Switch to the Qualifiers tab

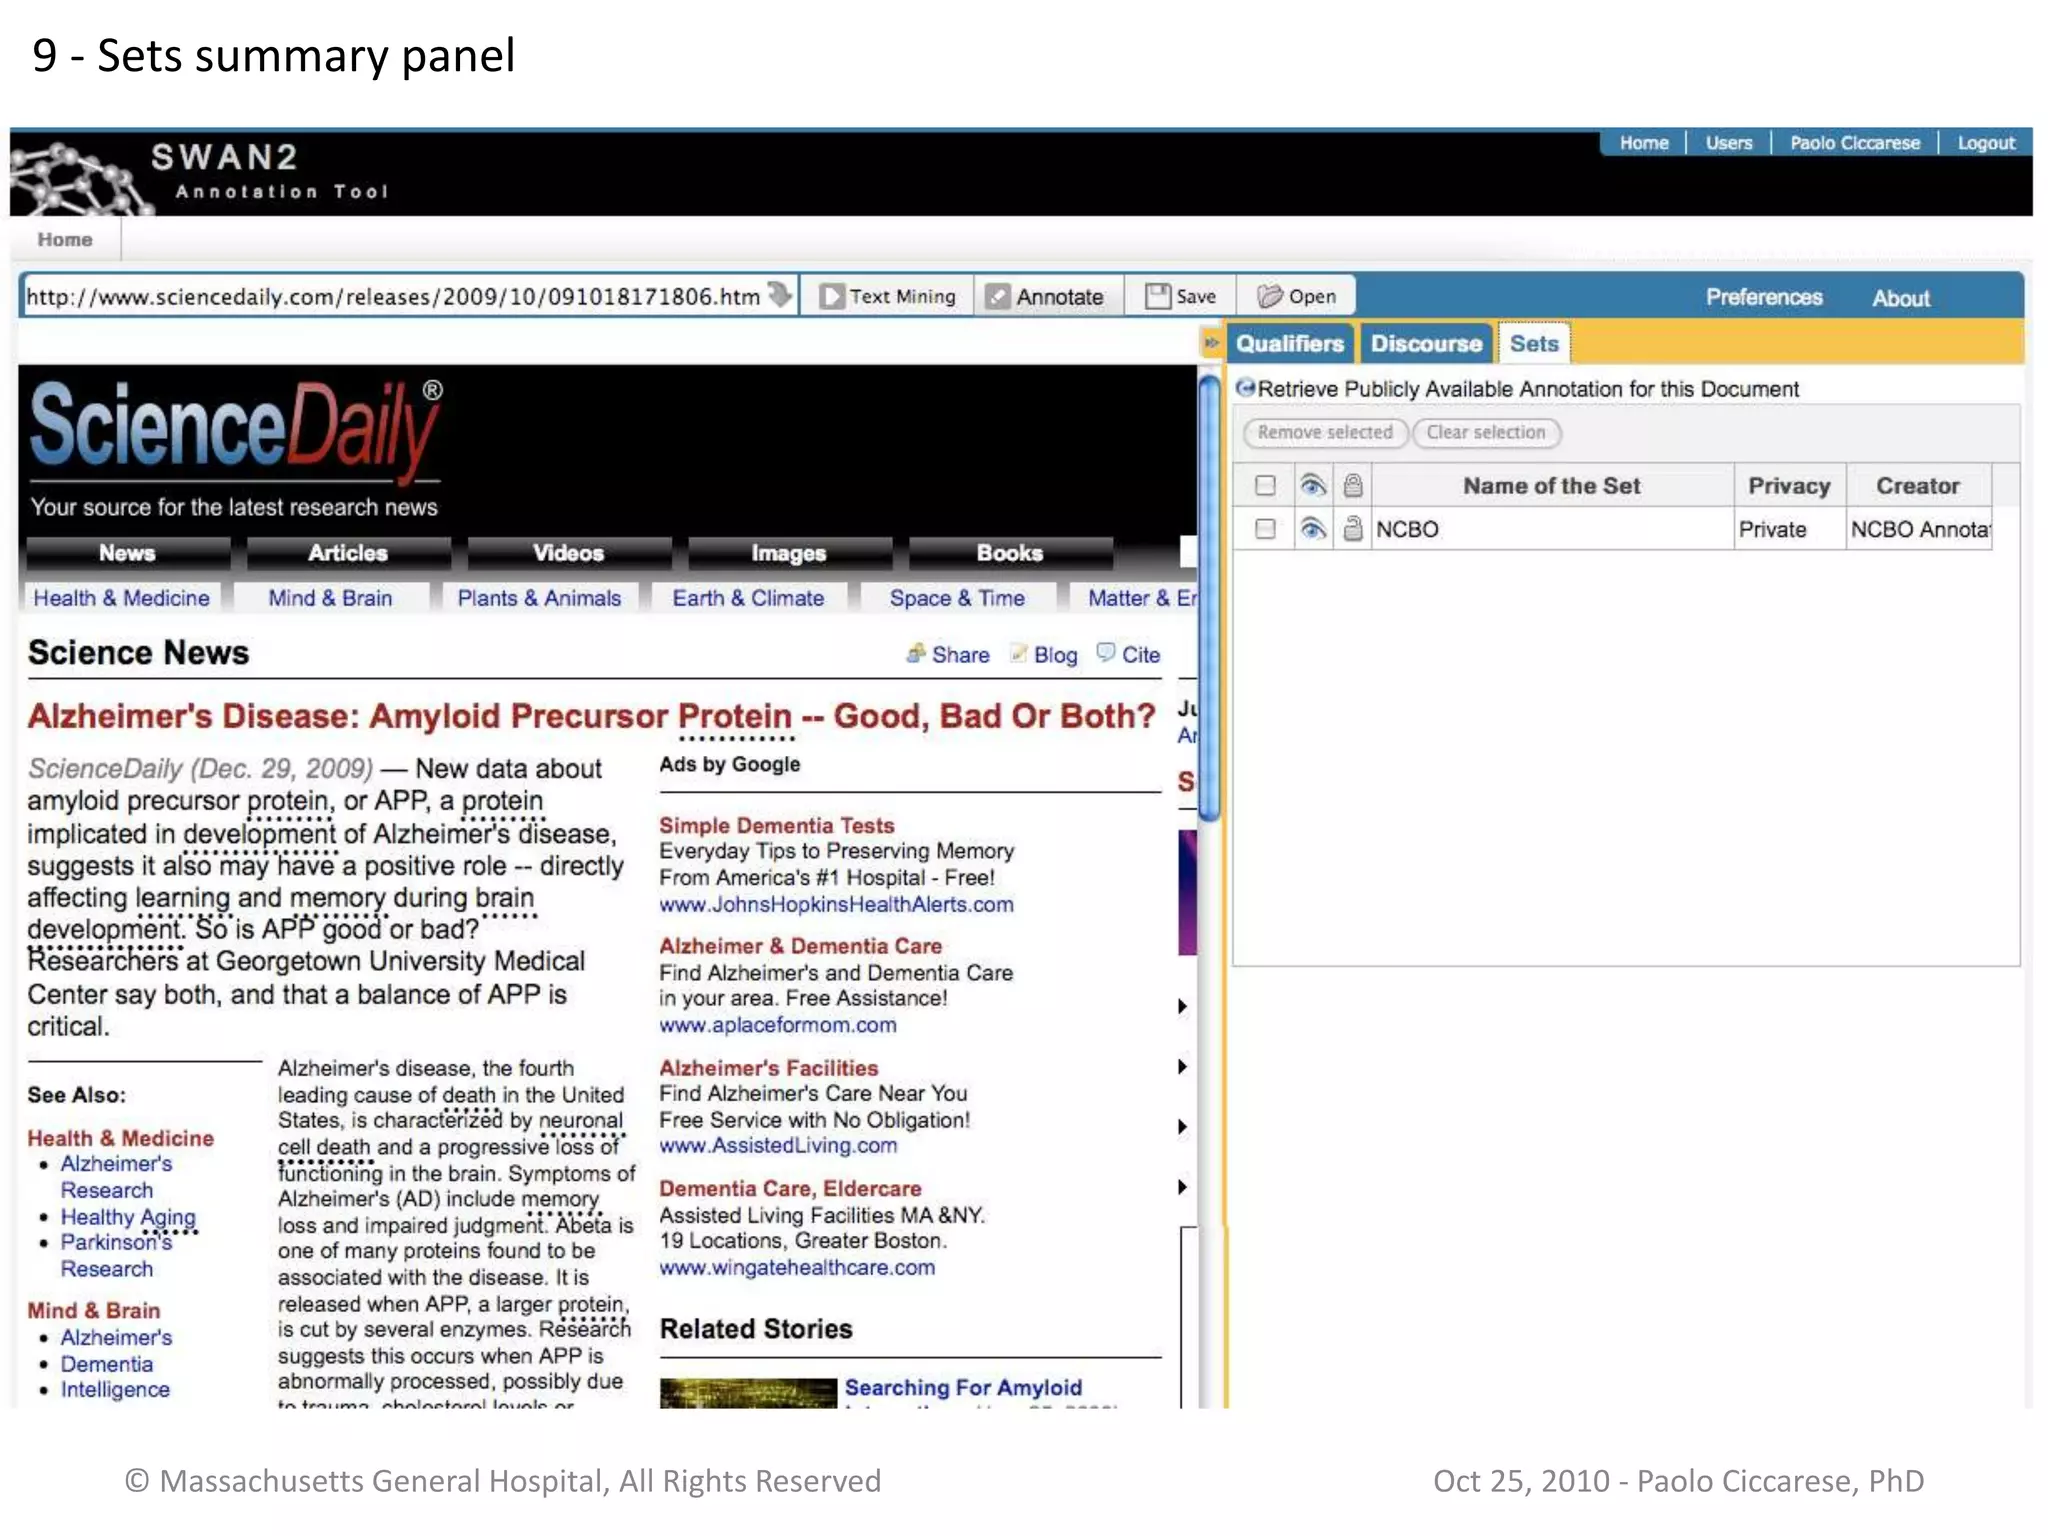click(x=1289, y=344)
